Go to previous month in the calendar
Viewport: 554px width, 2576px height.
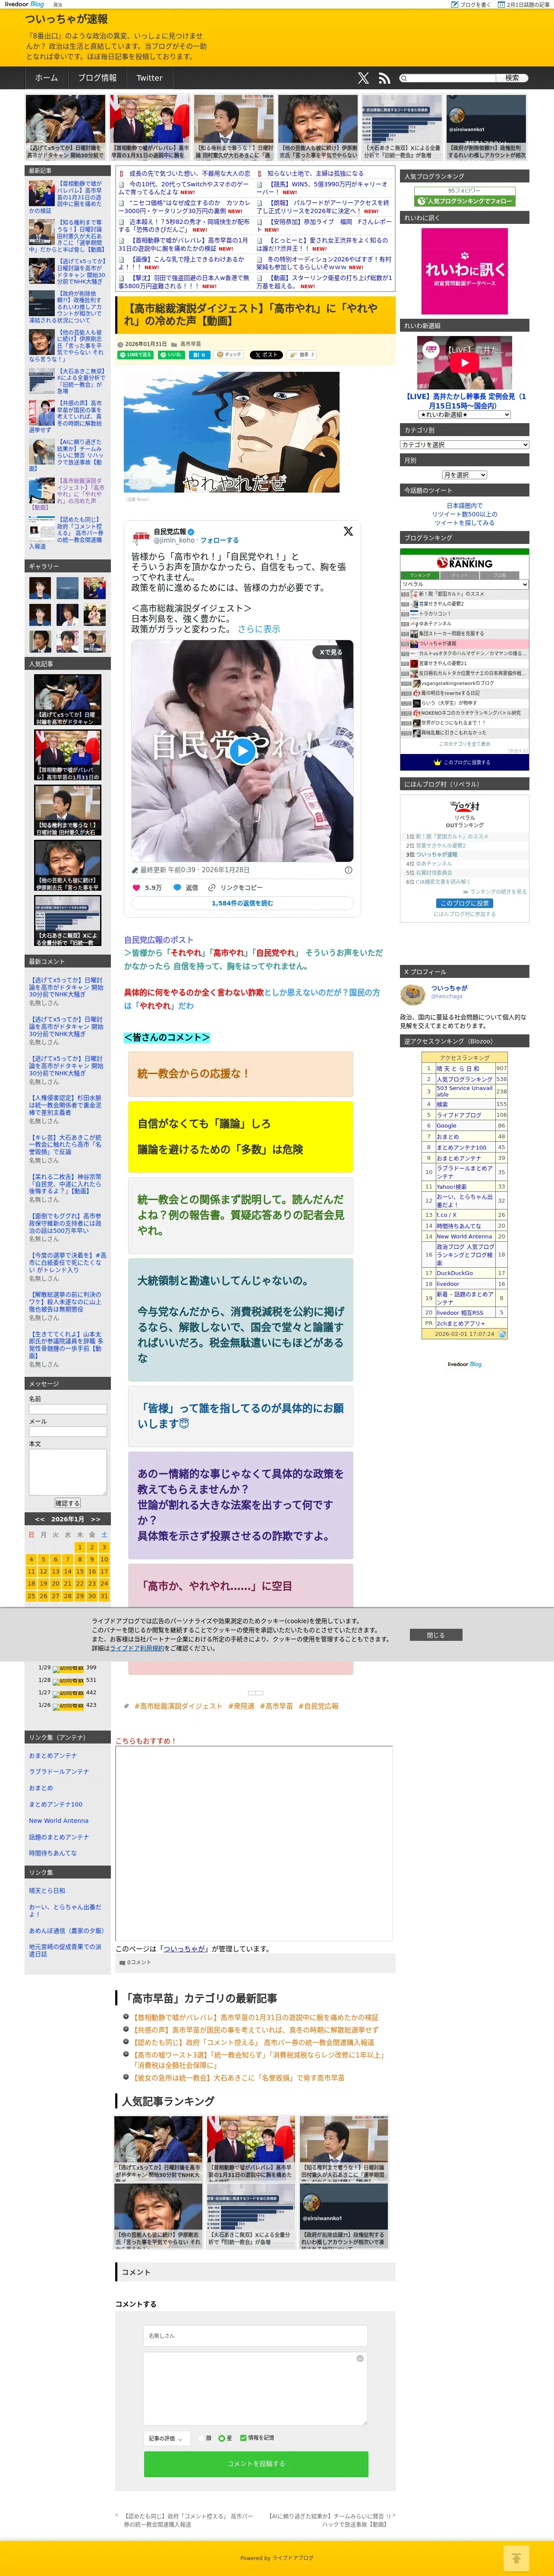click(40, 1519)
